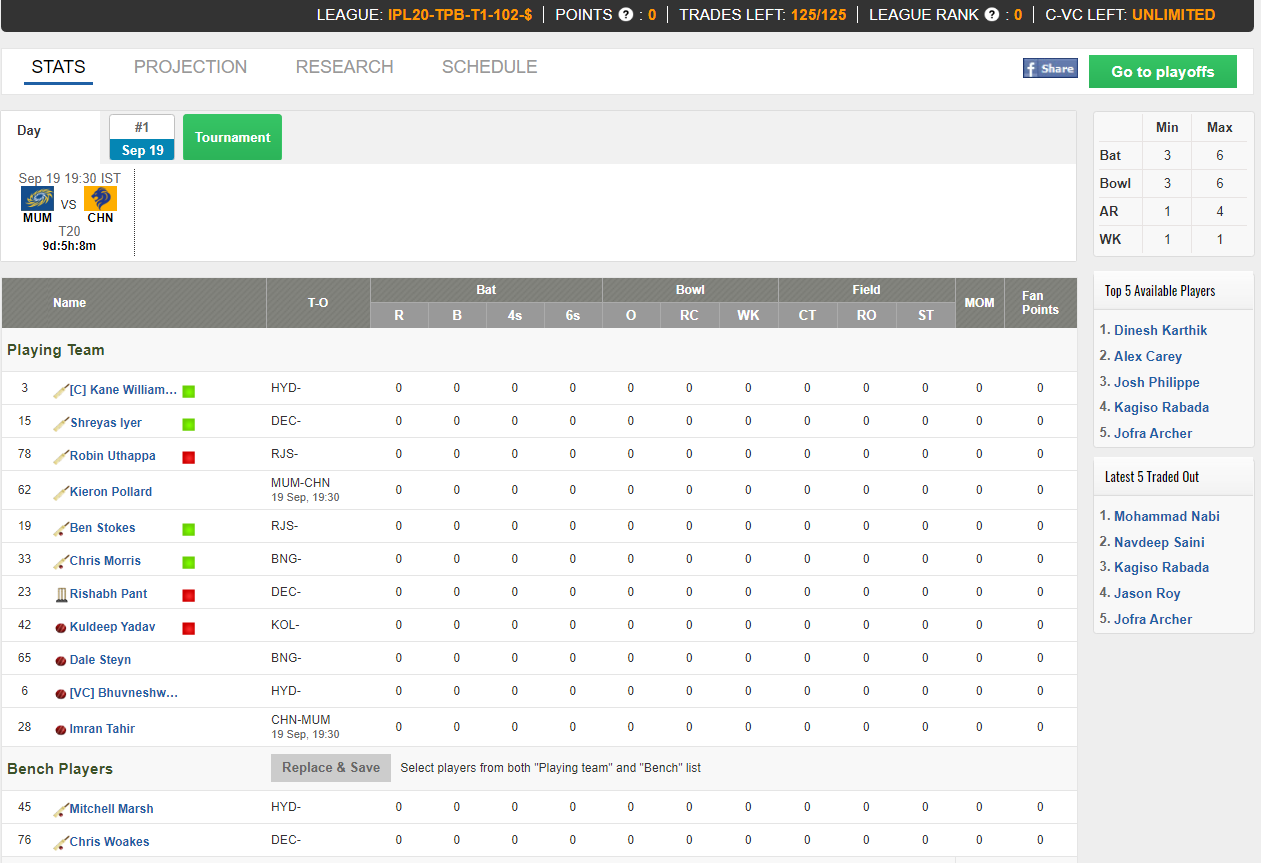Open Jofra Archer in Latest 5 Traded Out

point(1154,619)
